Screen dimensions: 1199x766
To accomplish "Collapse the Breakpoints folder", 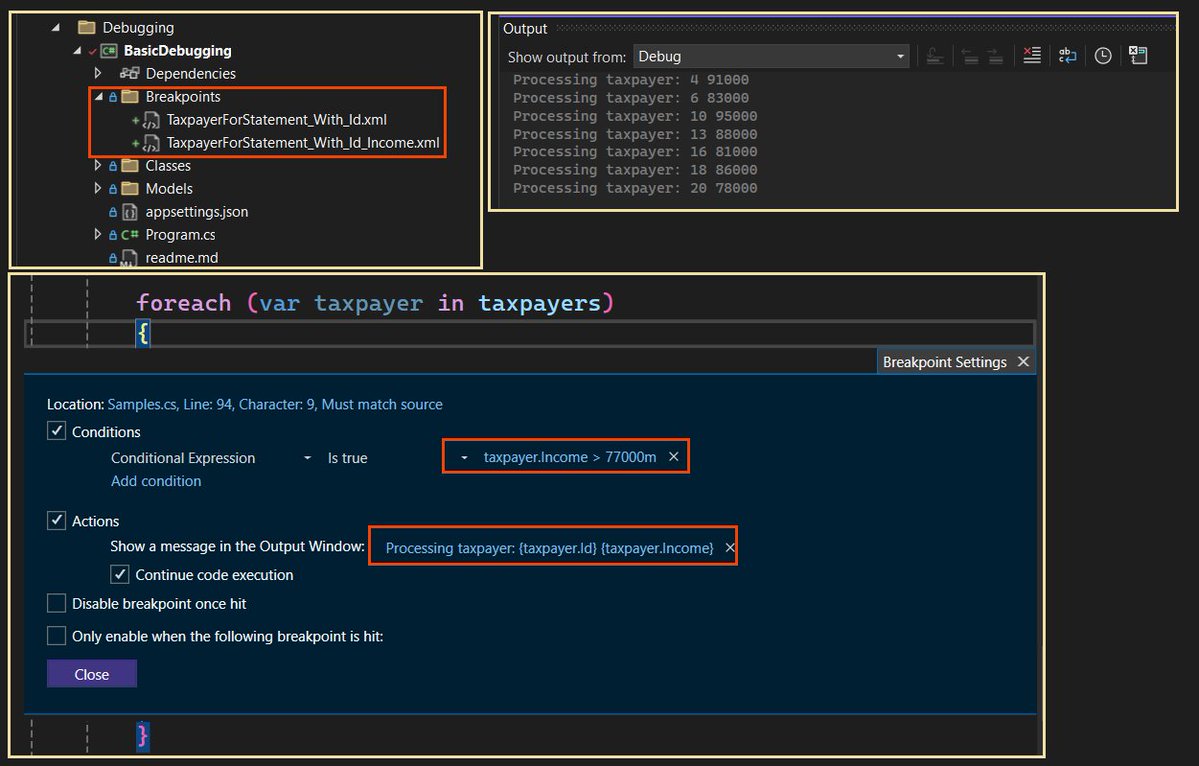I will point(98,96).
